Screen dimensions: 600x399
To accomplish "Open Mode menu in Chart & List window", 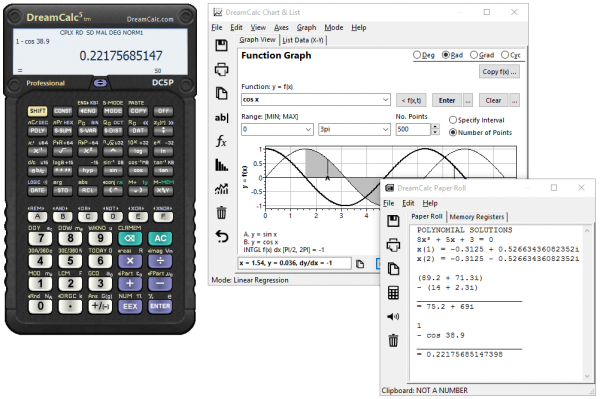I will pos(334,28).
